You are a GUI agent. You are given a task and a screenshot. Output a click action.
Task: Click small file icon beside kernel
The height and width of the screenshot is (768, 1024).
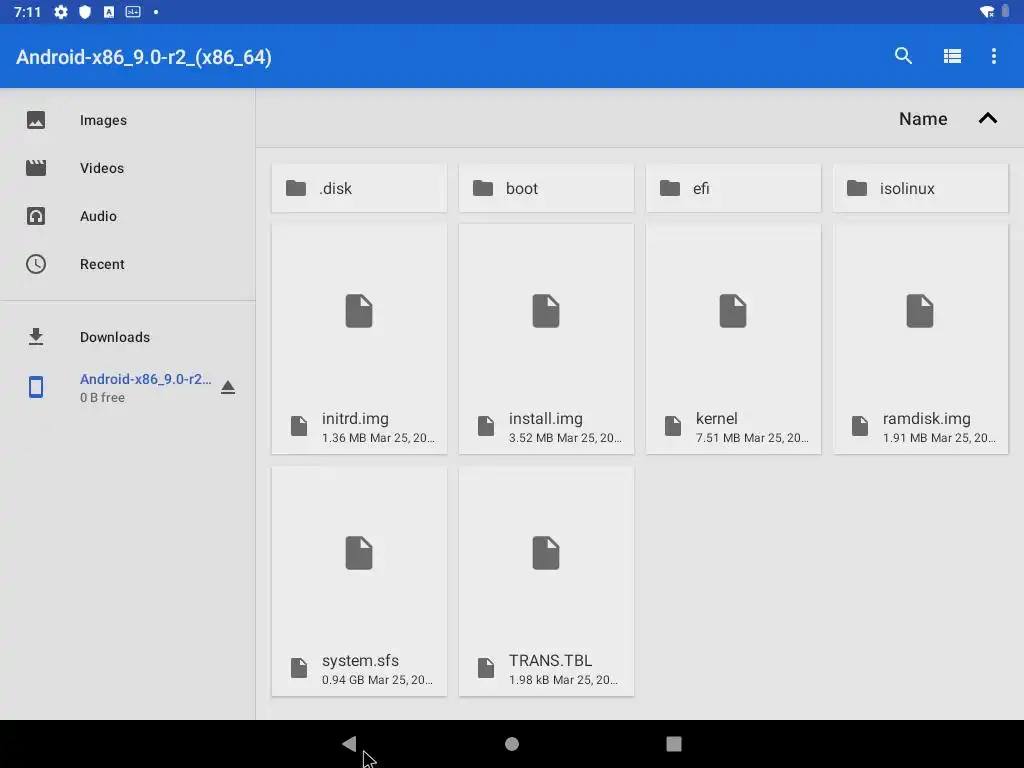click(673, 426)
